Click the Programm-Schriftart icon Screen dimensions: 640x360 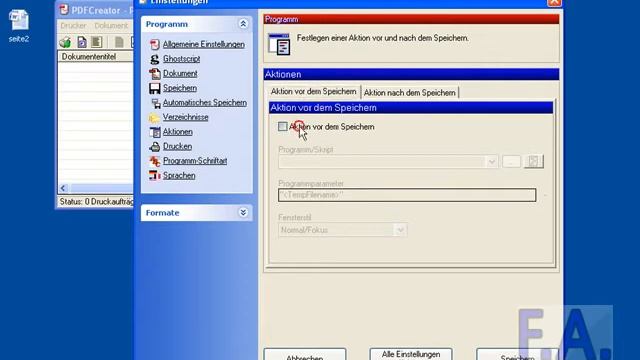(155, 161)
